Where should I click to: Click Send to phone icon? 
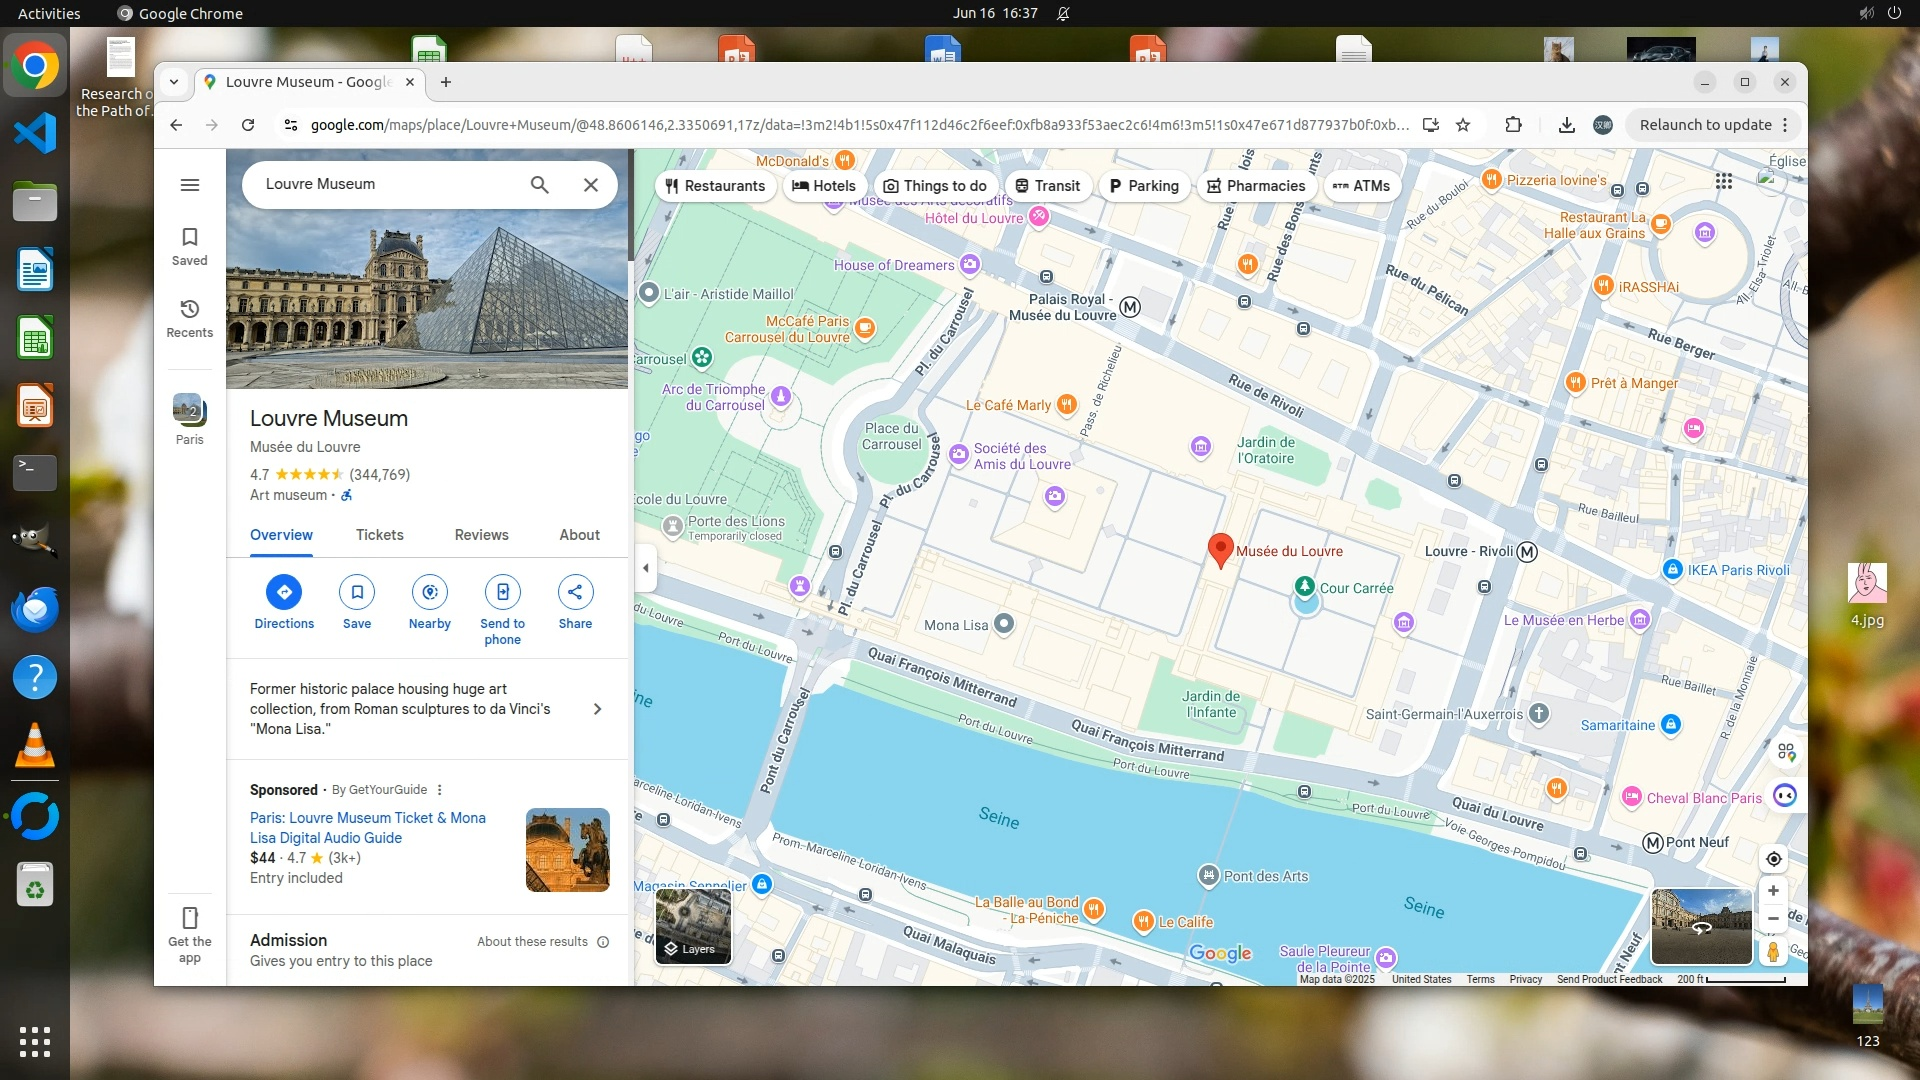[502, 592]
